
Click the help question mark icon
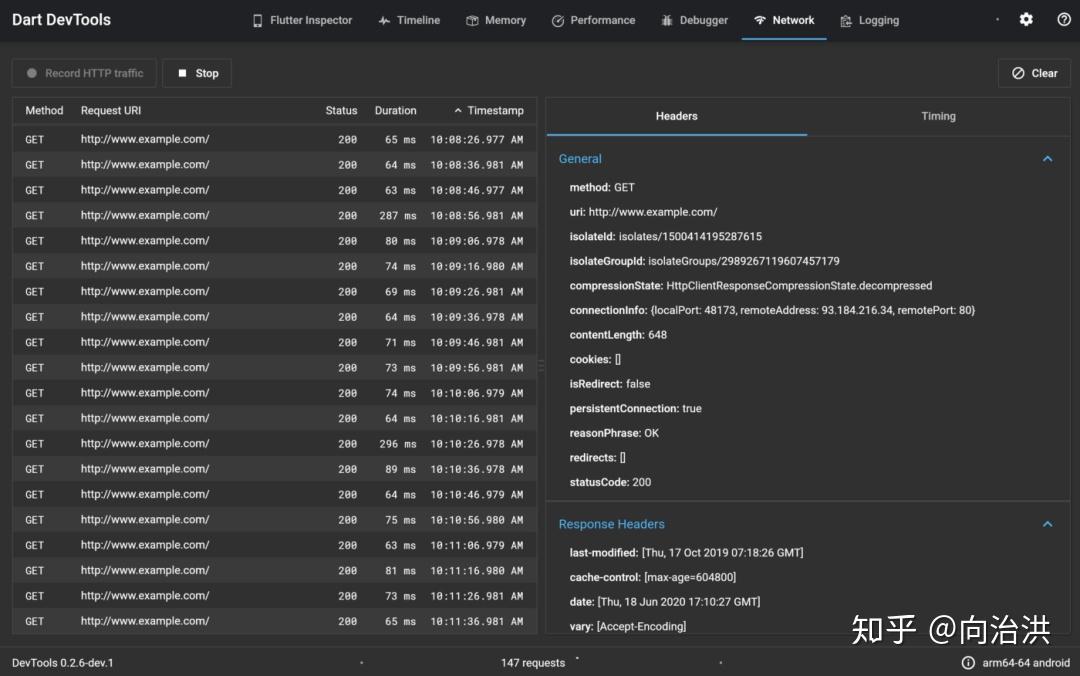pyautogui.click(x=1062, y=19)
